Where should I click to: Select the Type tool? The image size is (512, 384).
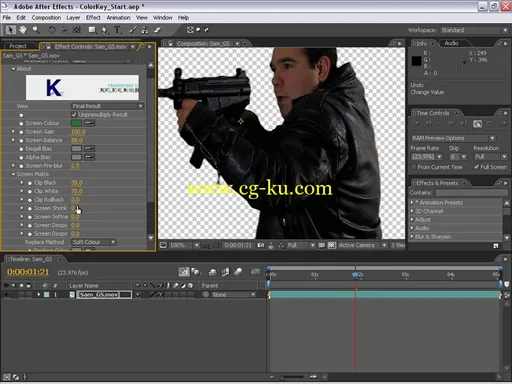pos(117,30)
